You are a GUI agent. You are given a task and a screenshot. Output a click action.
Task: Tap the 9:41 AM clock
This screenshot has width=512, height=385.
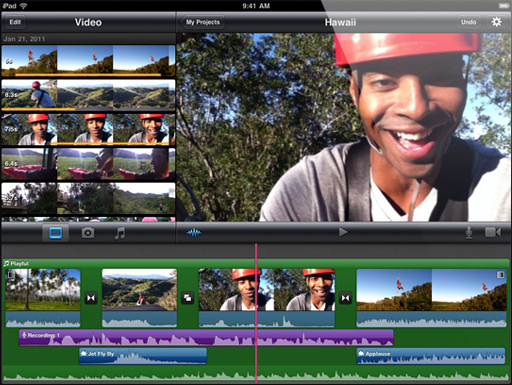tap(256, 6)
